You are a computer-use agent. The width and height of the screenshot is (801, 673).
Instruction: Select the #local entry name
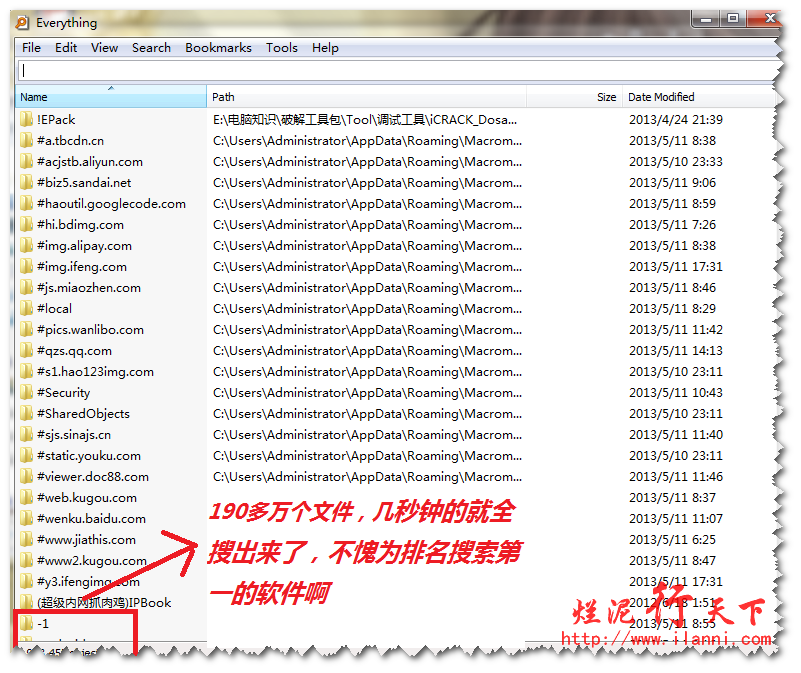click(x=54, y=308)
